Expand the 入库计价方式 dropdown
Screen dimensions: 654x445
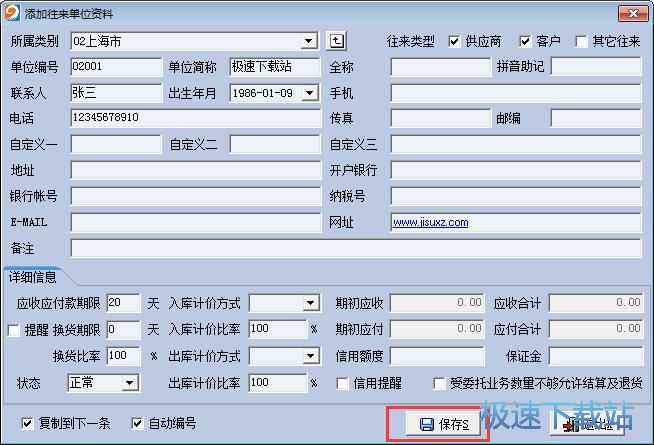311,303
